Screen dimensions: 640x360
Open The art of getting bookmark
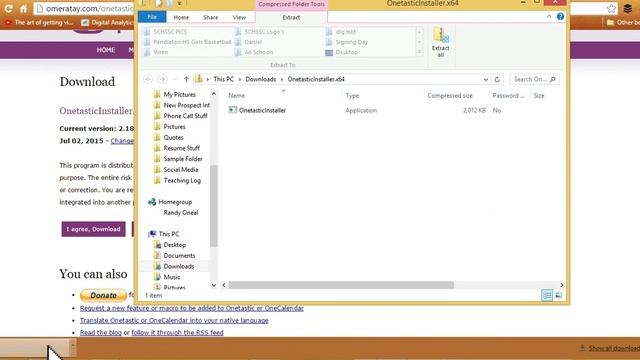pyautogui.click(x=39, y=22)
